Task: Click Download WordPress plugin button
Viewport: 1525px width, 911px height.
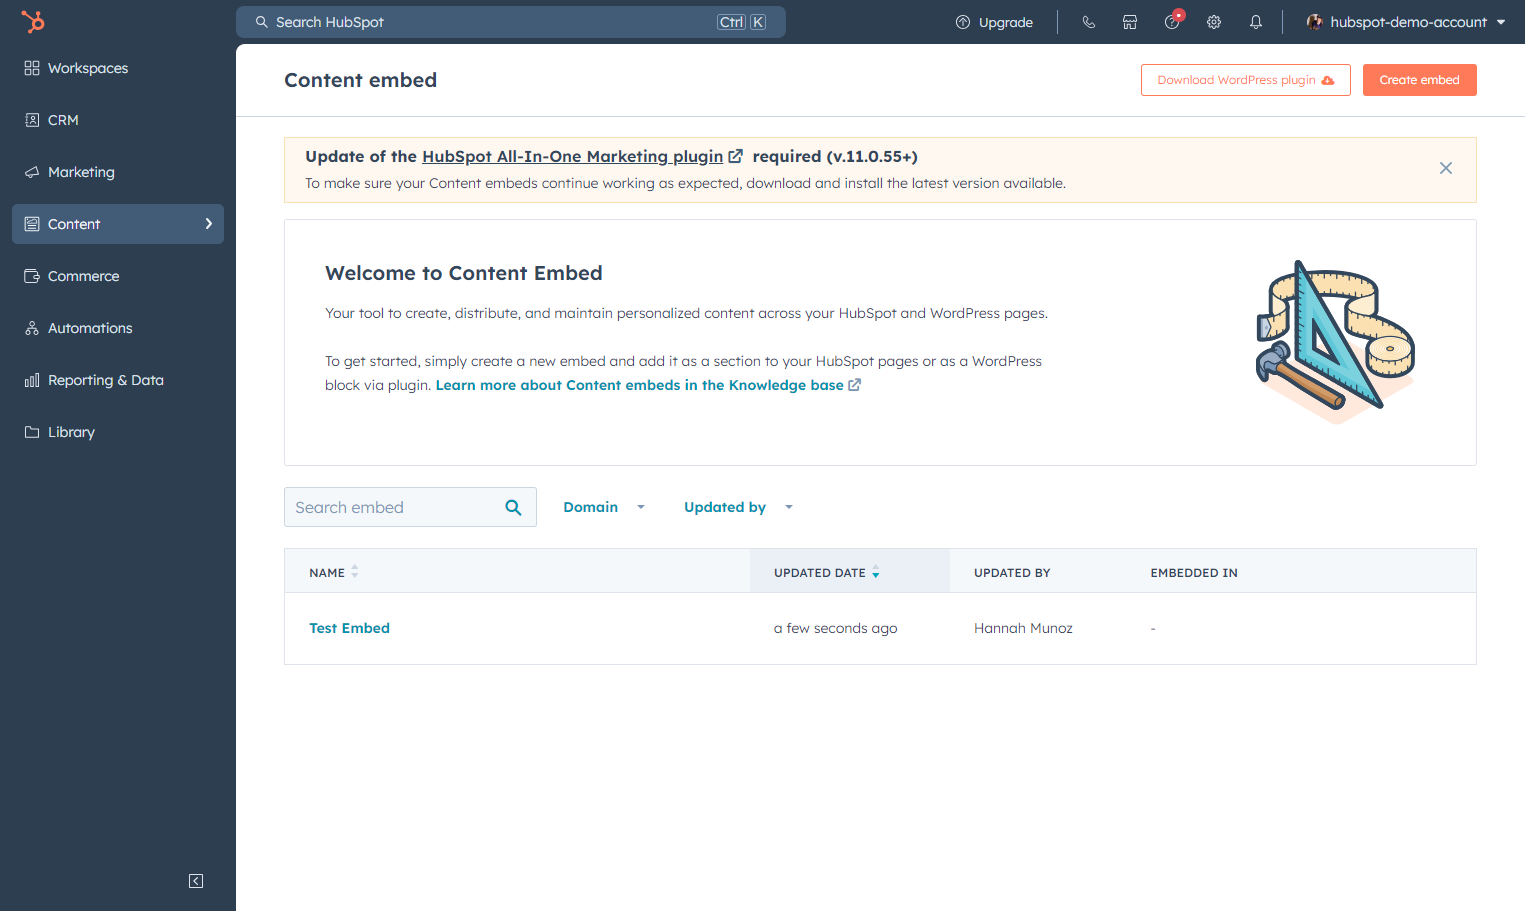Action: click(x=1245, y=80)
